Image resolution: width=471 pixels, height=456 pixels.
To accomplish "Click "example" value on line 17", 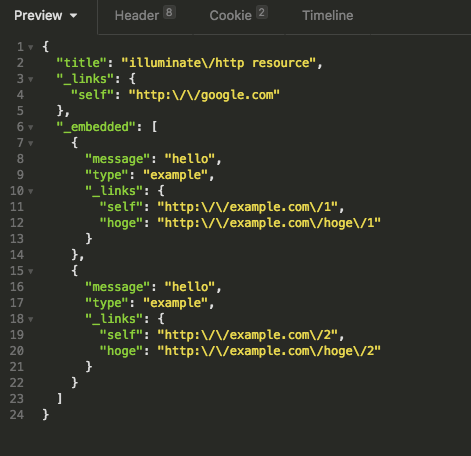I will click(x=175, y=303).
